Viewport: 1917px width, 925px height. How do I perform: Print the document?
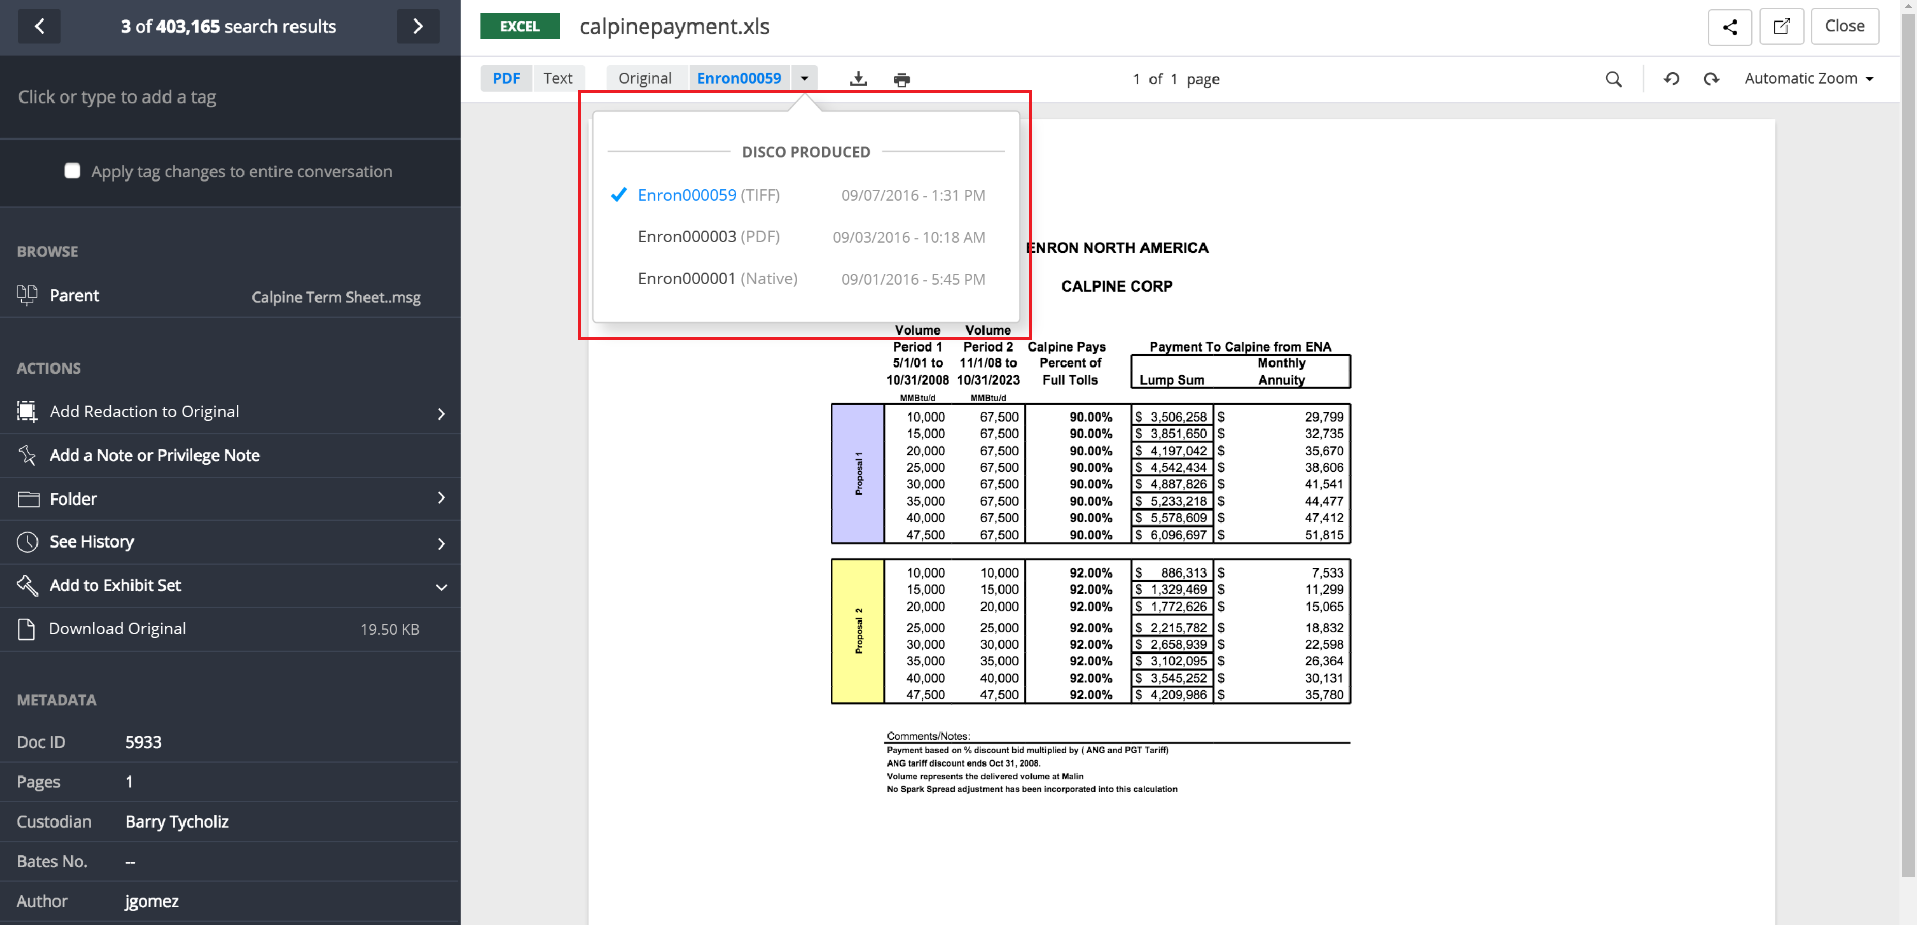pos(902,79)
